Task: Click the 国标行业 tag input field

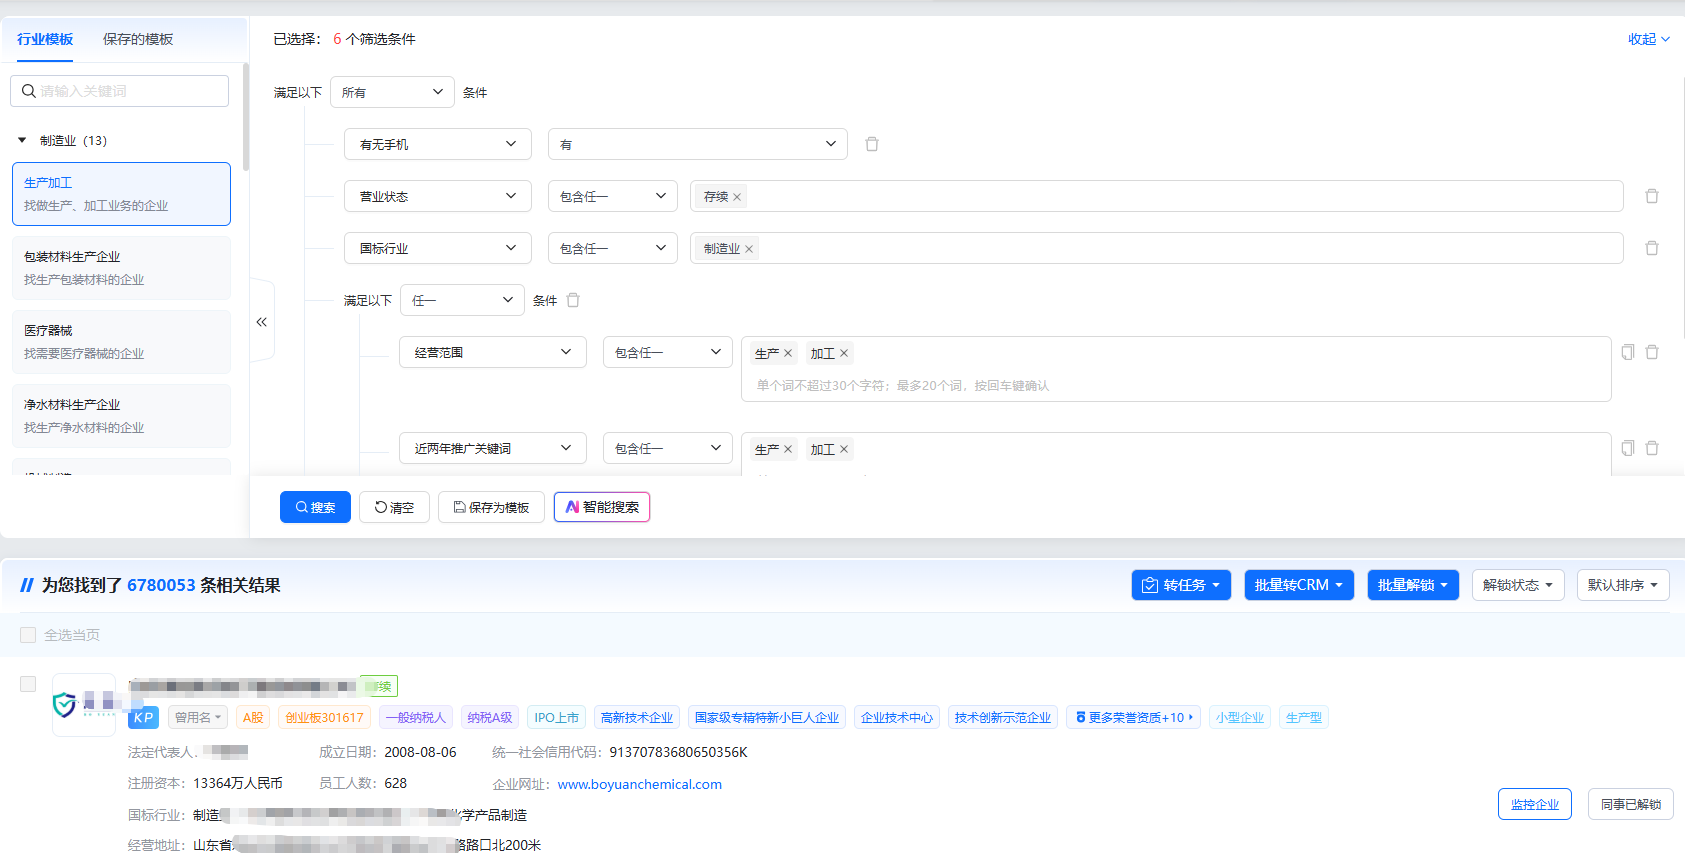Action: coord(1156,248)
